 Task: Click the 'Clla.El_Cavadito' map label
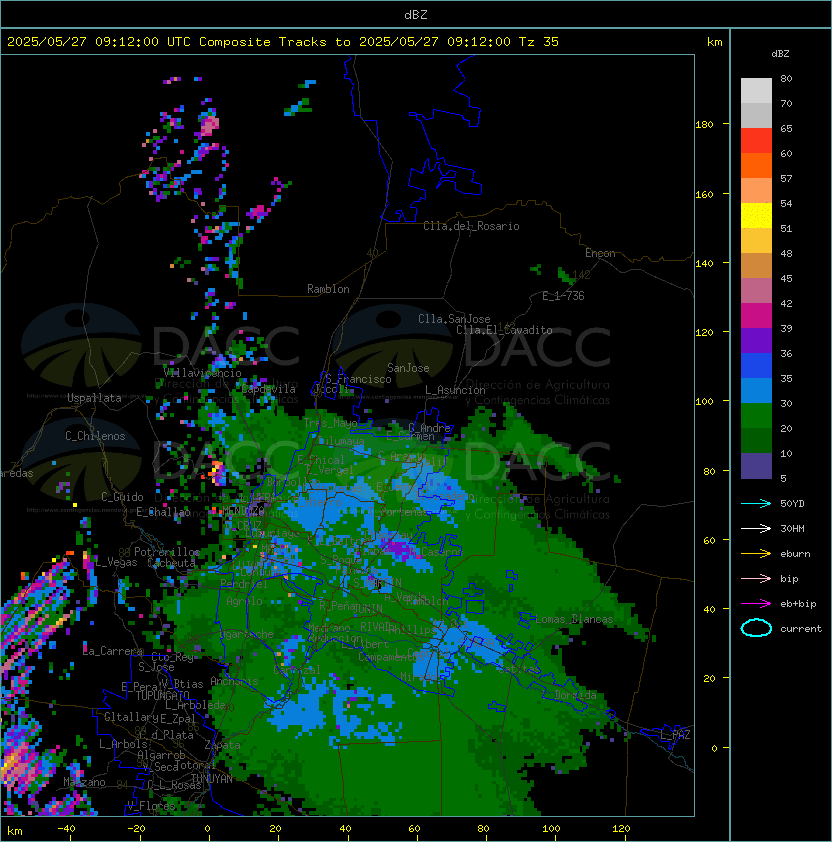504,330
